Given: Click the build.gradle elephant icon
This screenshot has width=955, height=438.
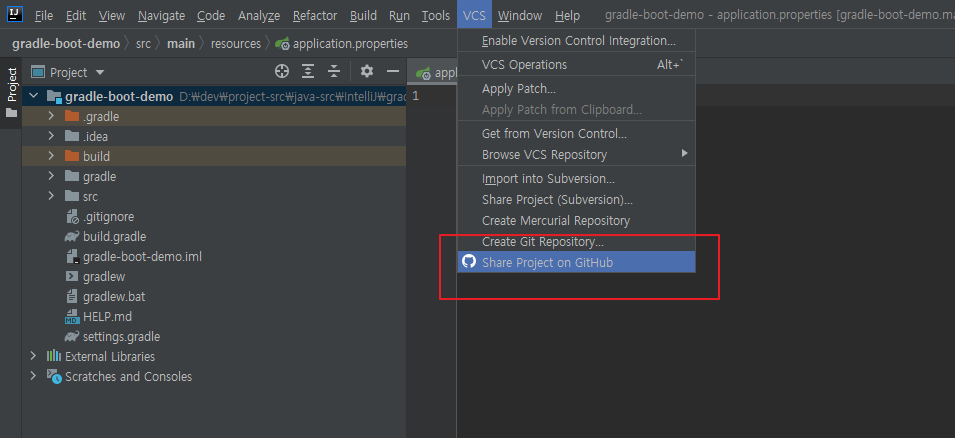Looking at the screenshot, I should click(72, 236).
